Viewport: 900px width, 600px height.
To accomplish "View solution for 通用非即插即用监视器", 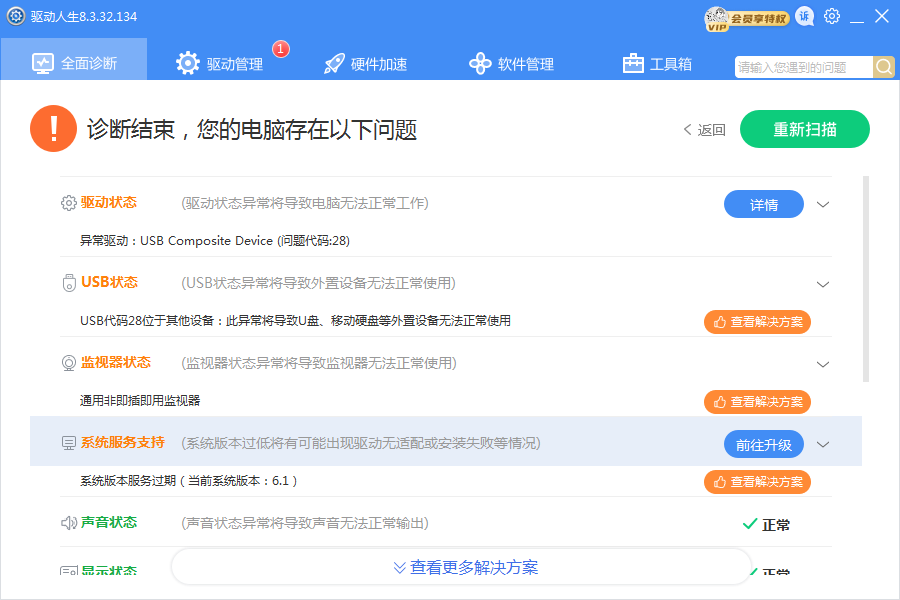I will tap(757, 402).
